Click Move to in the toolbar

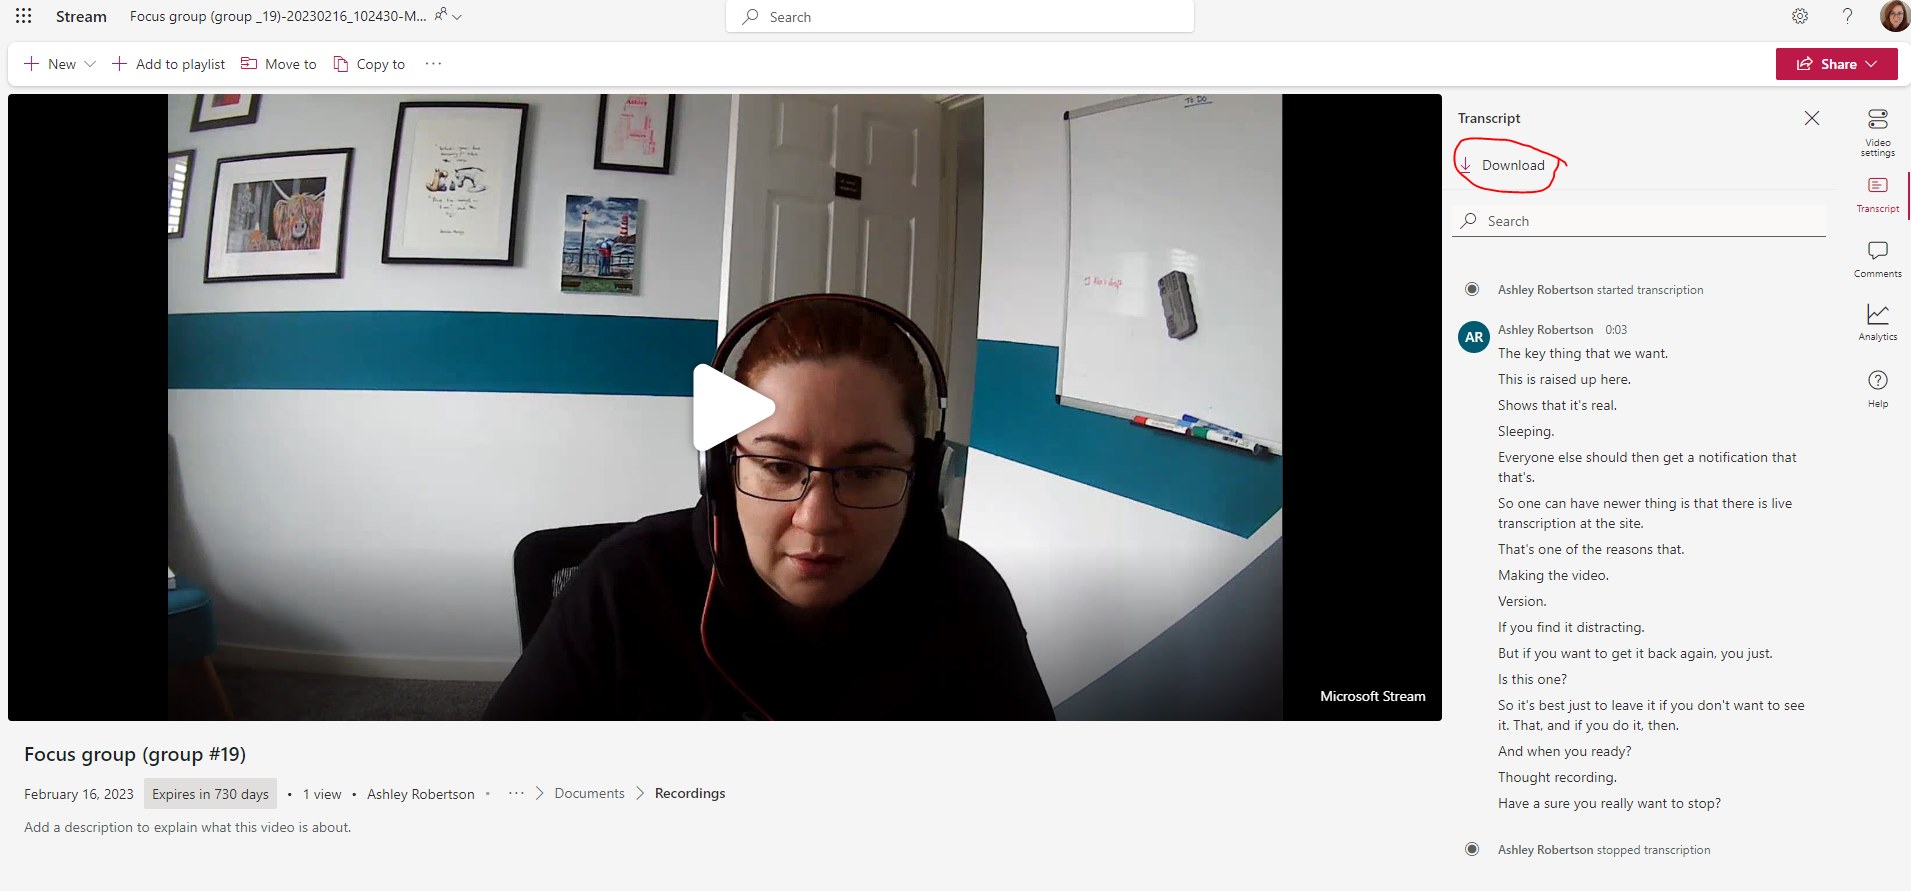(279, 64)
